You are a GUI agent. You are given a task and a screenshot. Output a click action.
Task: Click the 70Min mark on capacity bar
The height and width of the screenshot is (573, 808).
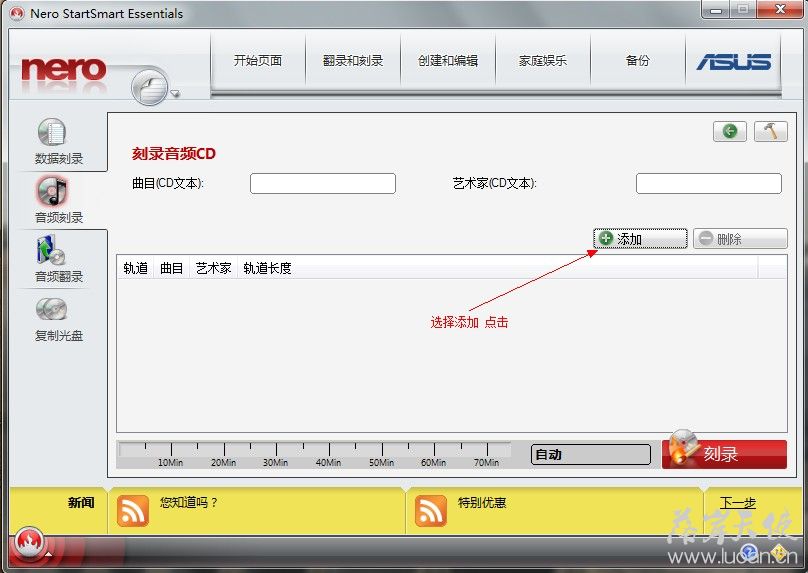(x=486, y=462)
